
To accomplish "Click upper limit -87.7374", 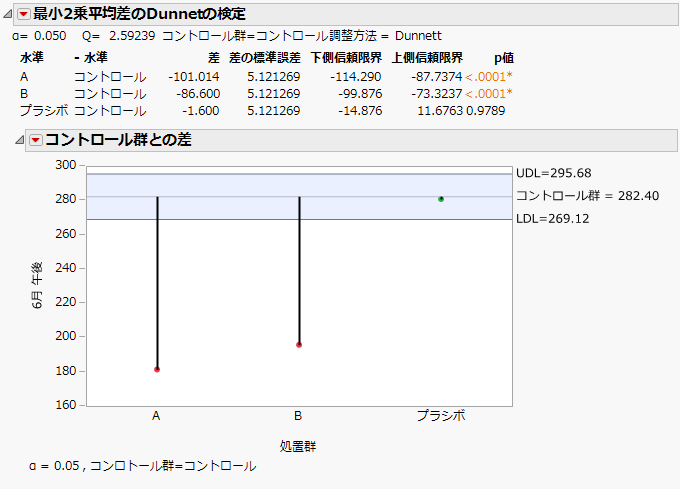I will pos(437,77).
